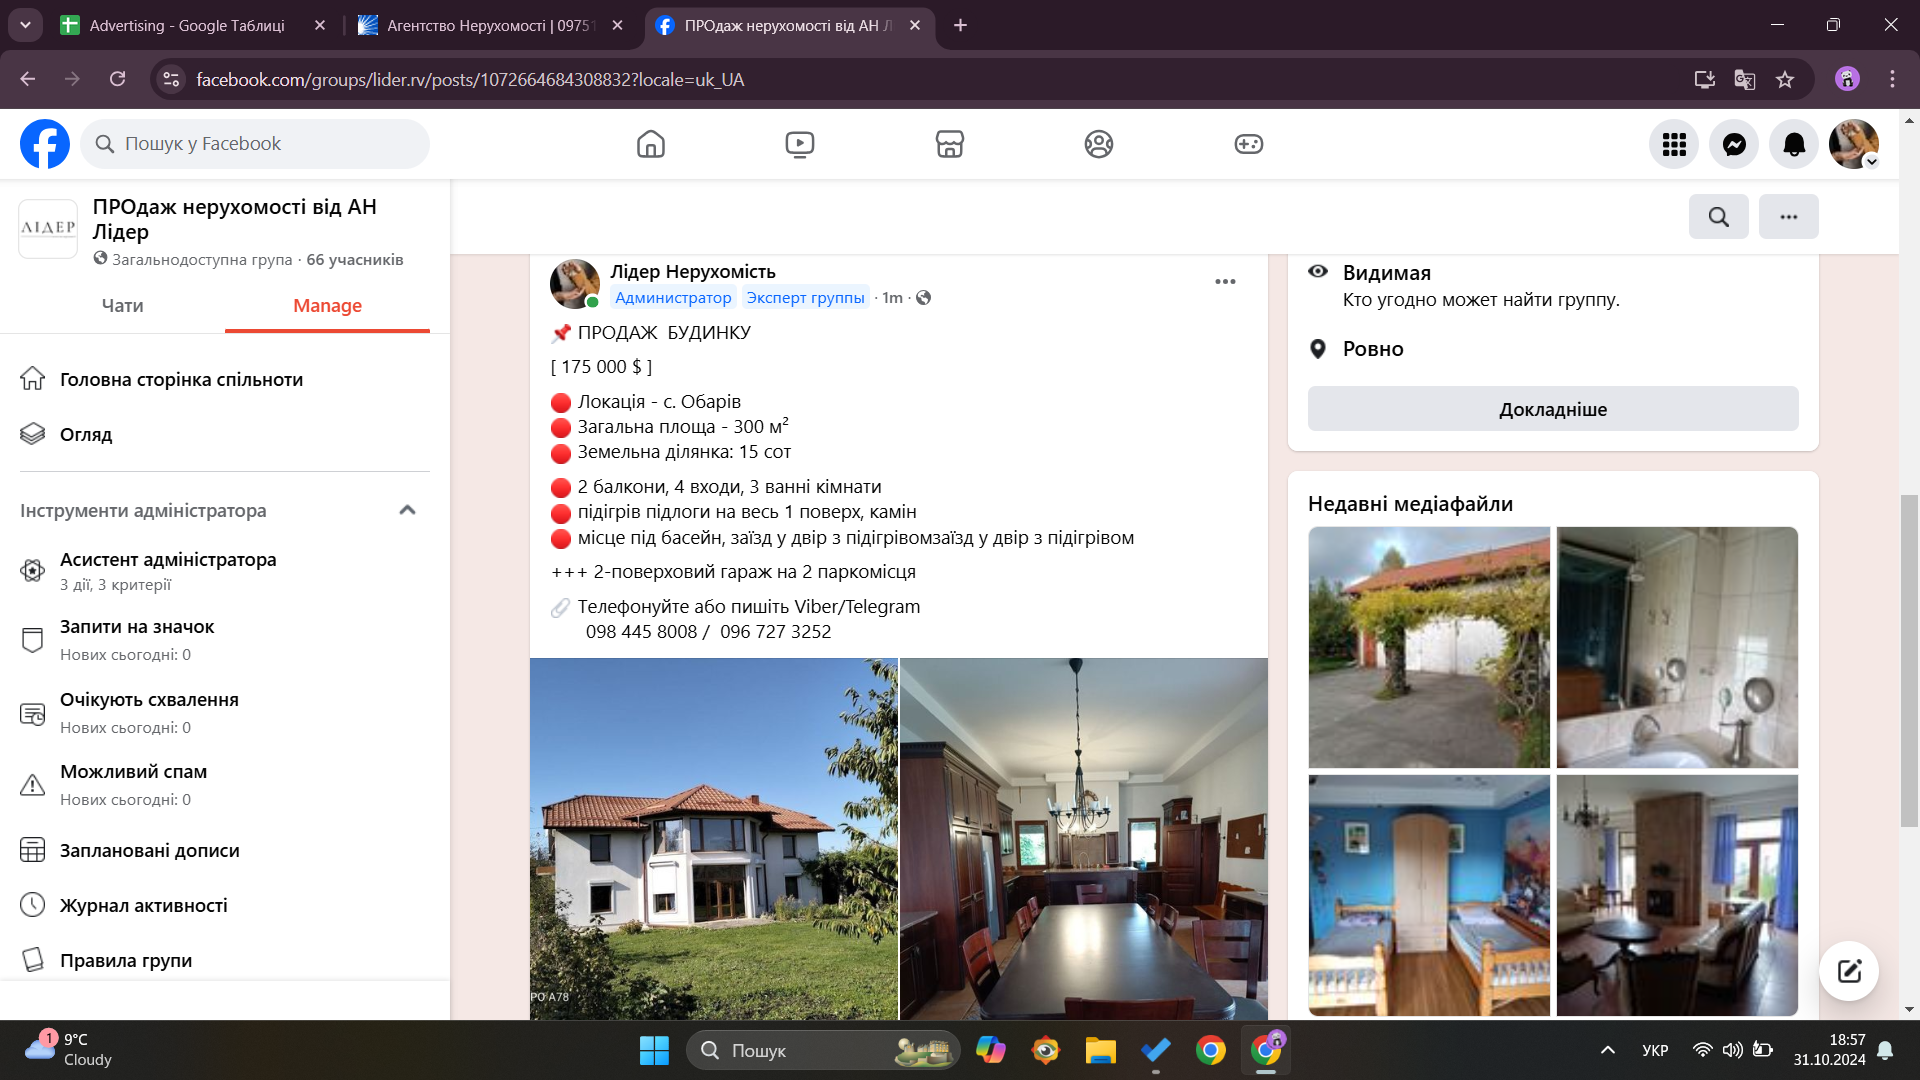Select the Manage tab
Viewport: 1920px width, 1080px height.
pos(327,306)
